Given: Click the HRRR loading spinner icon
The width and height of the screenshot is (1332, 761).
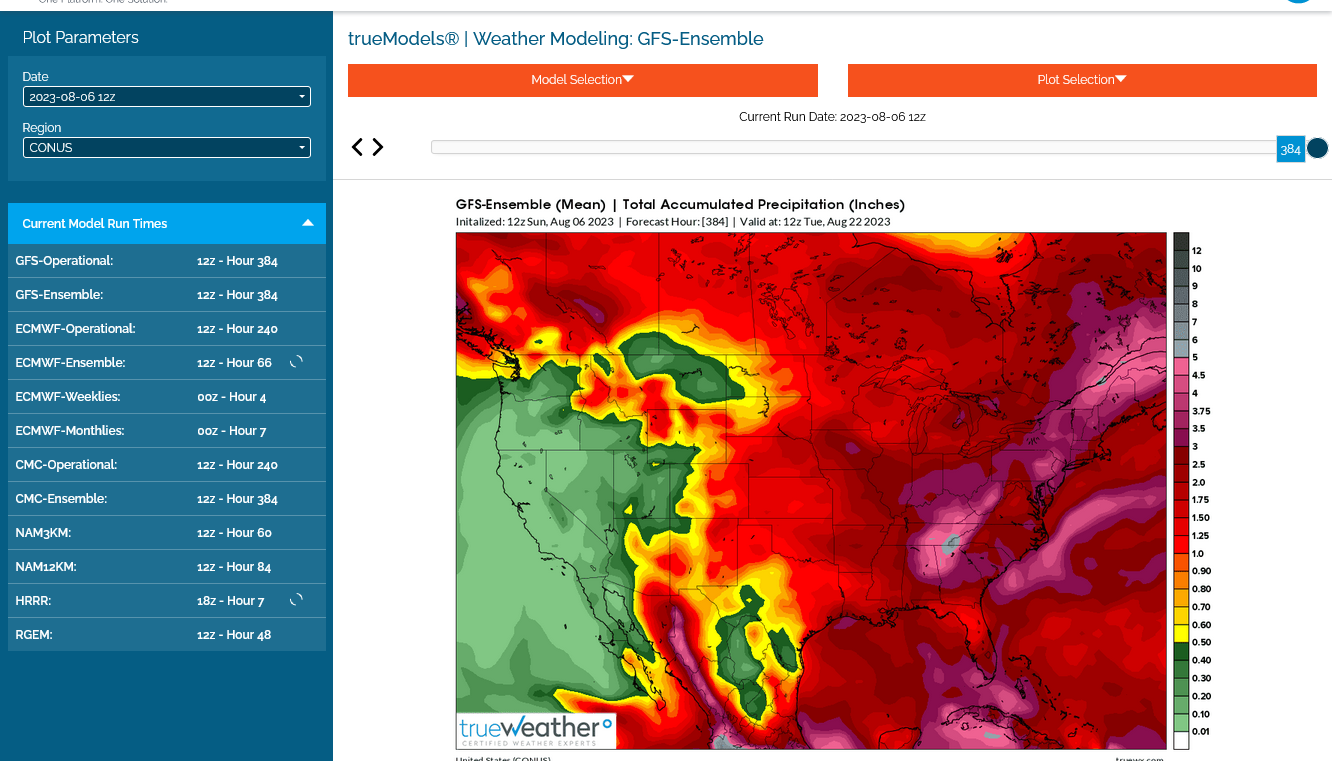Looking at the screenshot, I should click(296, 600).
